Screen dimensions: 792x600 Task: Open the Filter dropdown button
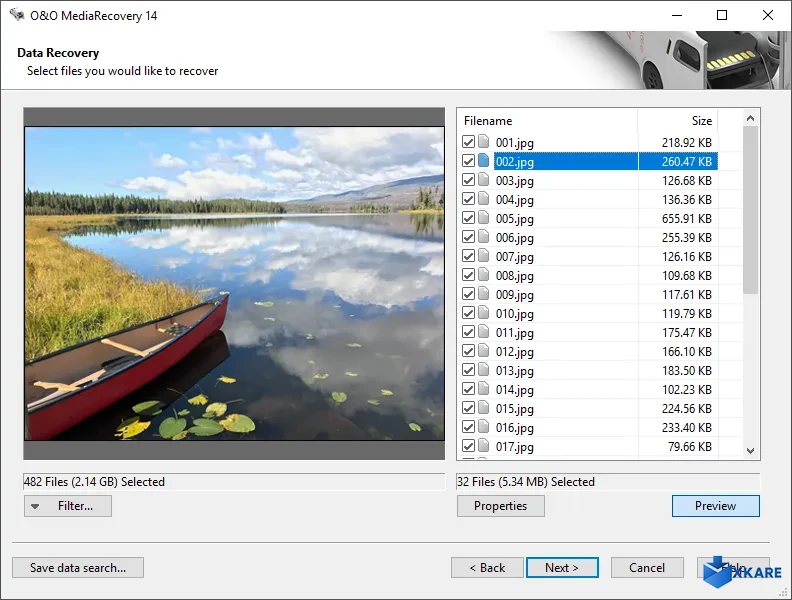pyautogui.click(x=67, y=506)
